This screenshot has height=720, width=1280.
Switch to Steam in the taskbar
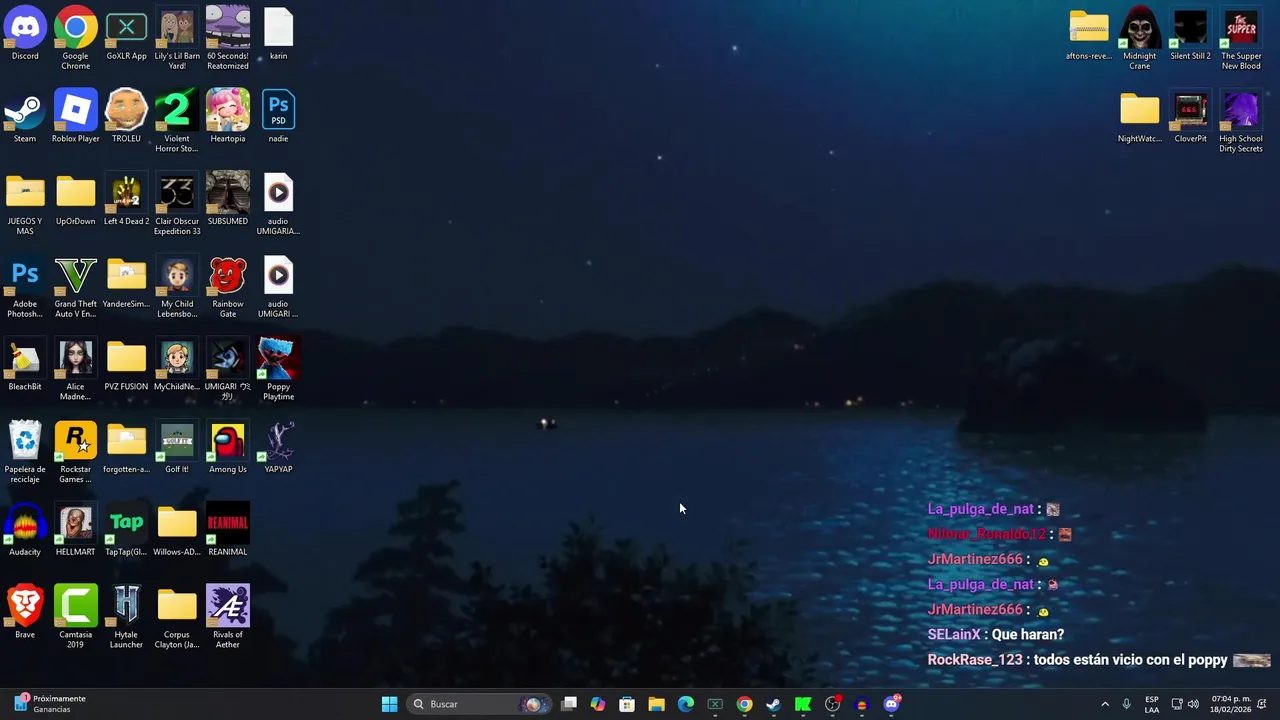(773, 704)
